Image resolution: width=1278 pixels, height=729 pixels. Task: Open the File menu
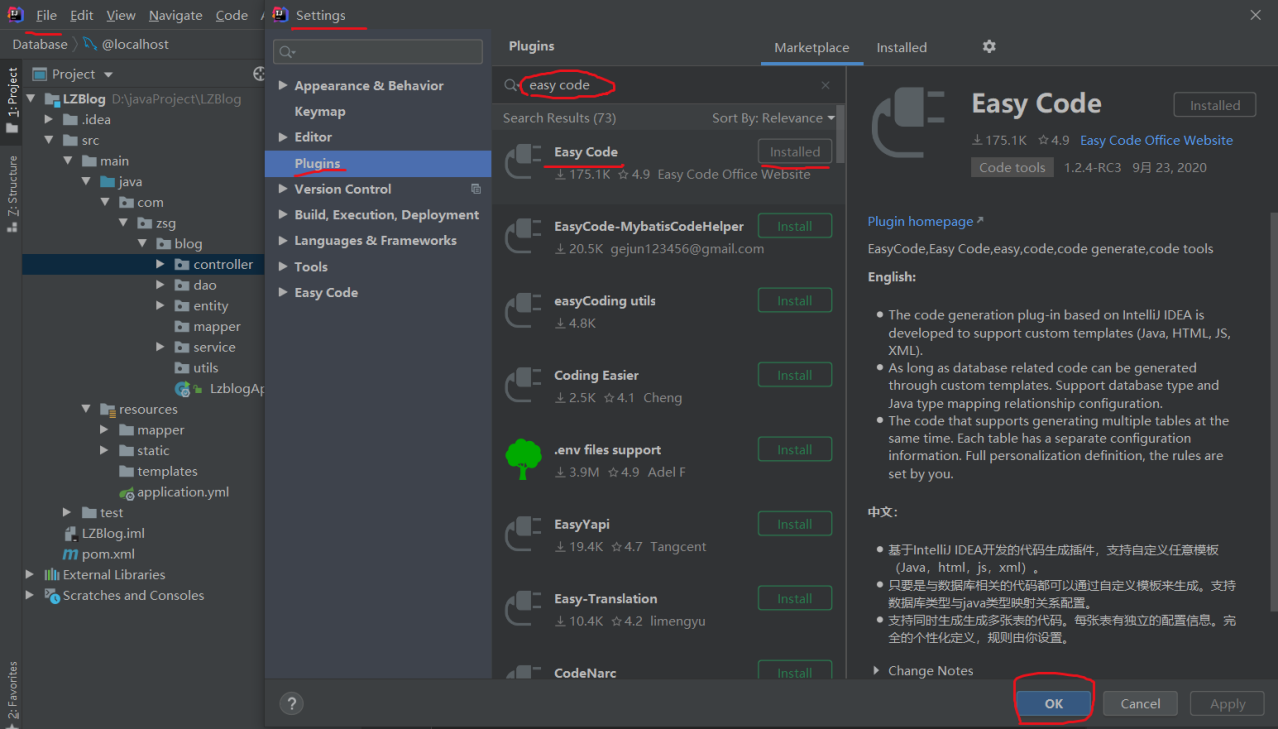coord(46,15)
